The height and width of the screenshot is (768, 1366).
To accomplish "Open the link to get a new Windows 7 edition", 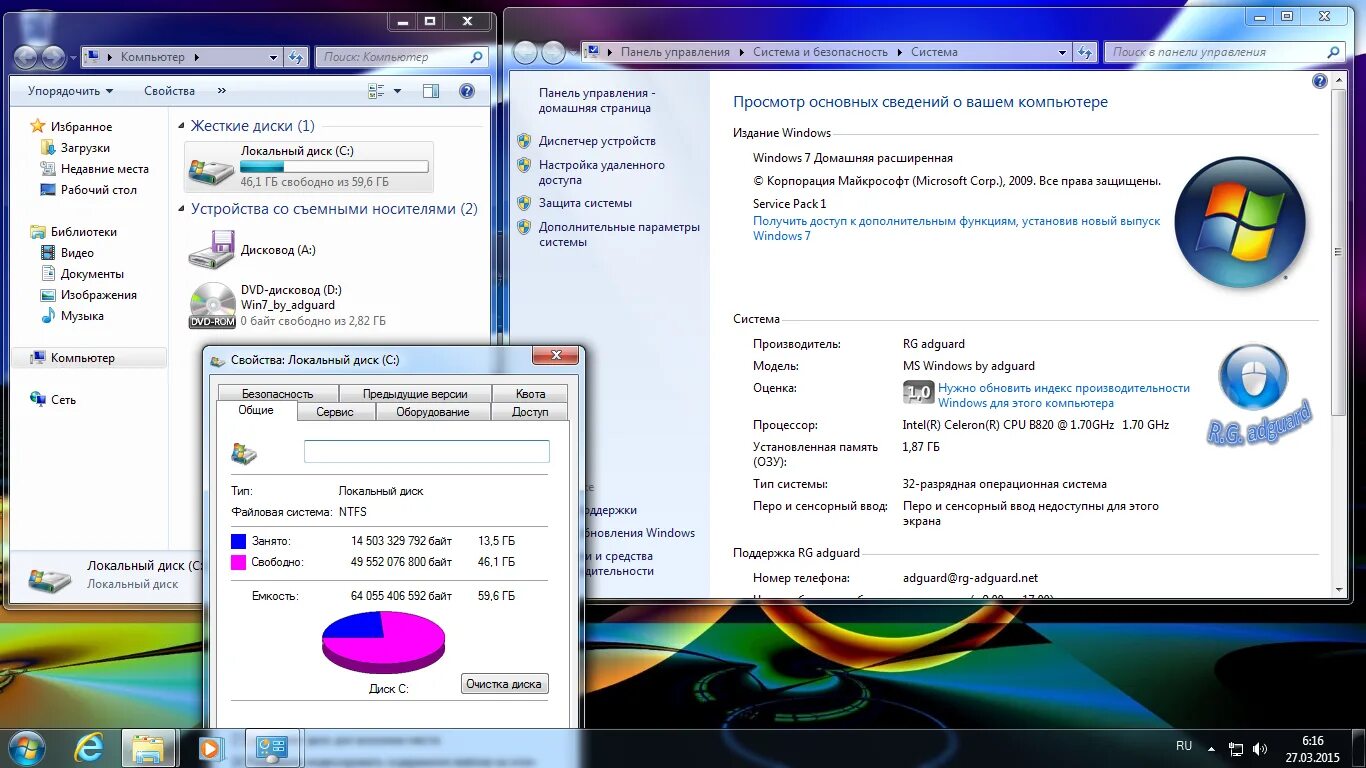I will click(x=956, y=228).
